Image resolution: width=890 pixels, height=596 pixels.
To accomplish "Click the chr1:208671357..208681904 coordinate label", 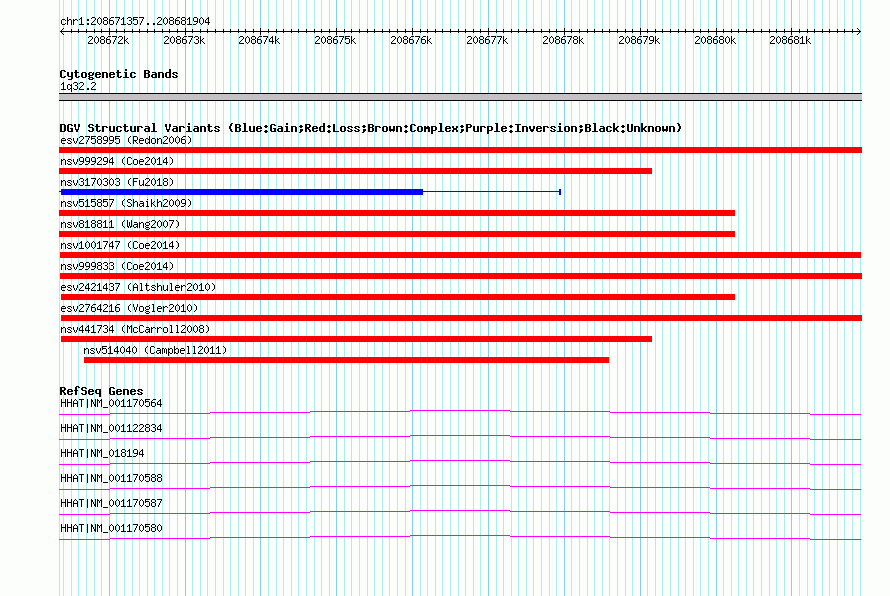I will click(x=135, y=21).
